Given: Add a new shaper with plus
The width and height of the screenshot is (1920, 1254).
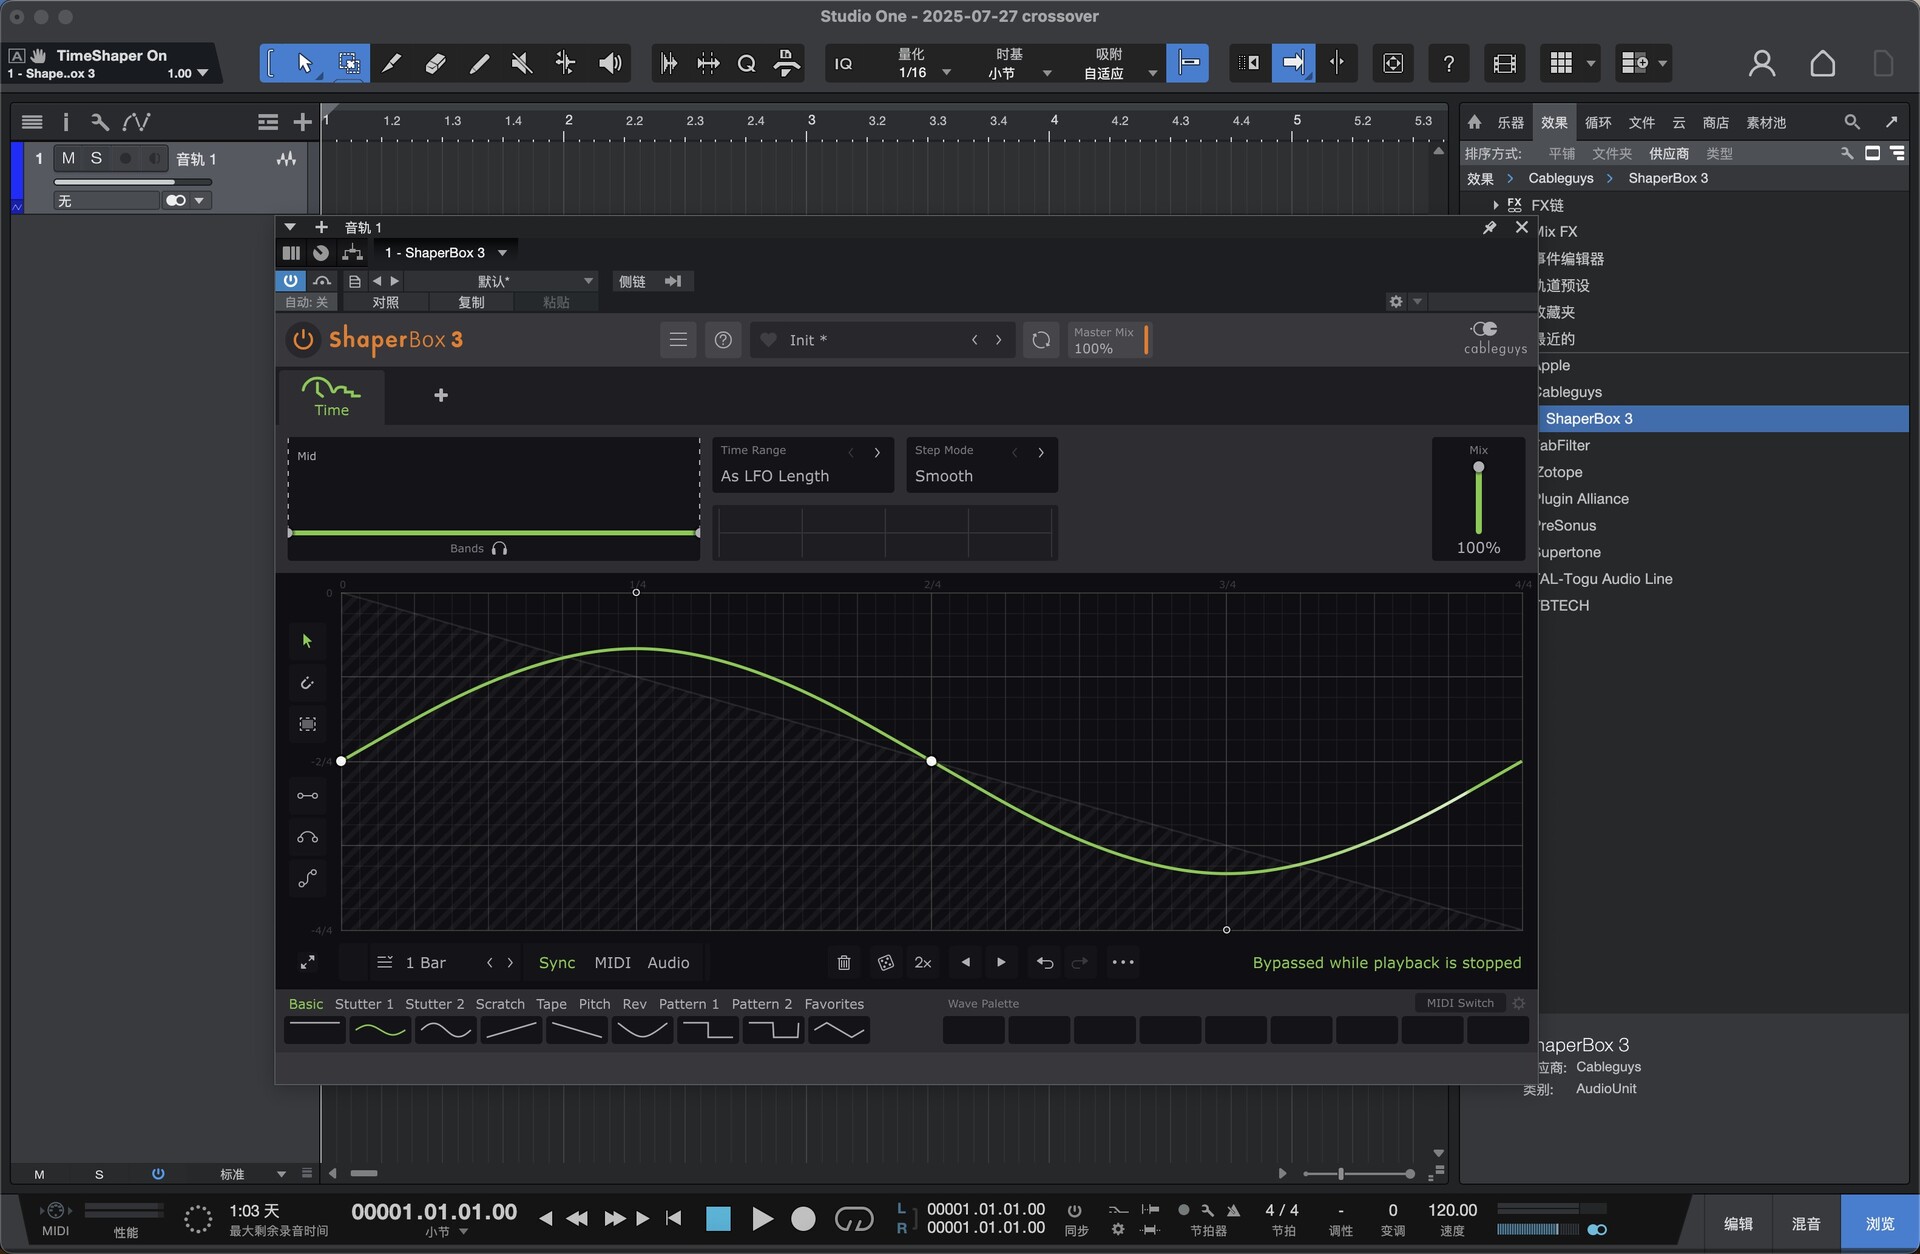Looking at the screenshot, I should 441,396.
